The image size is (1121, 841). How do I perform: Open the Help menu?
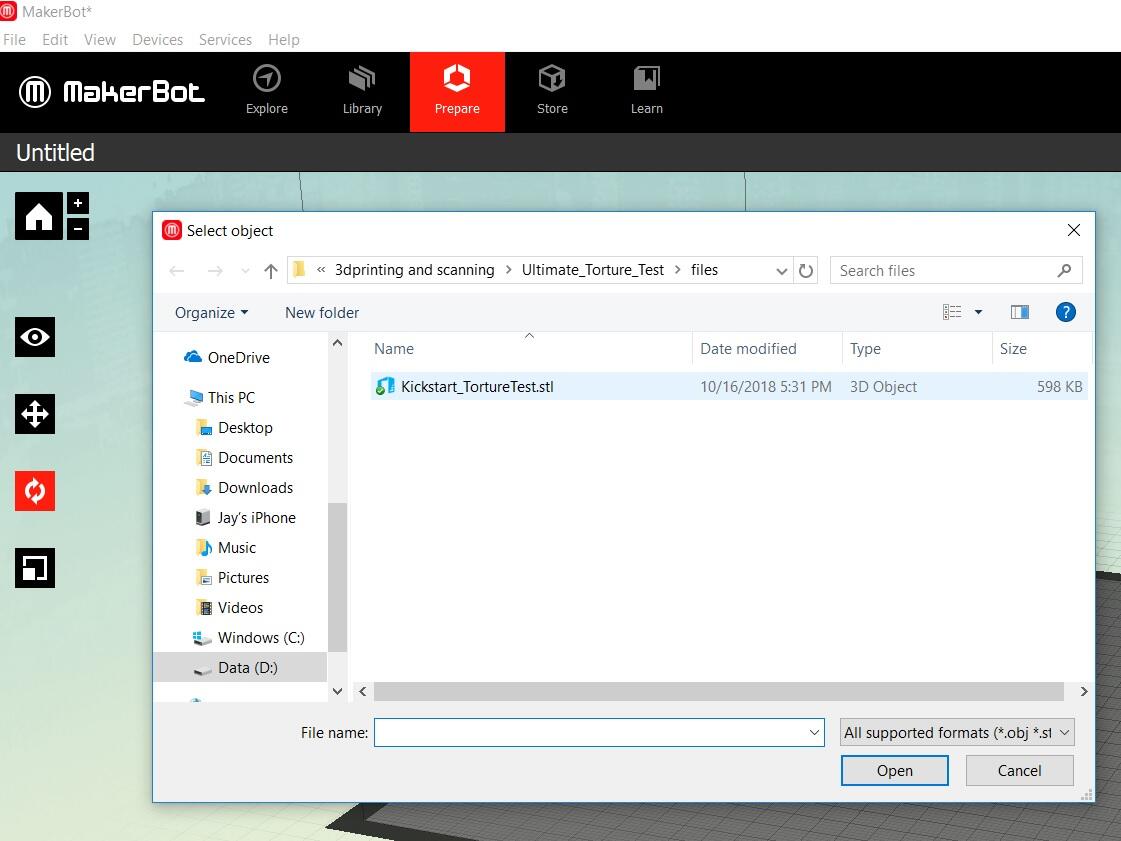click(x=284, y=39)
